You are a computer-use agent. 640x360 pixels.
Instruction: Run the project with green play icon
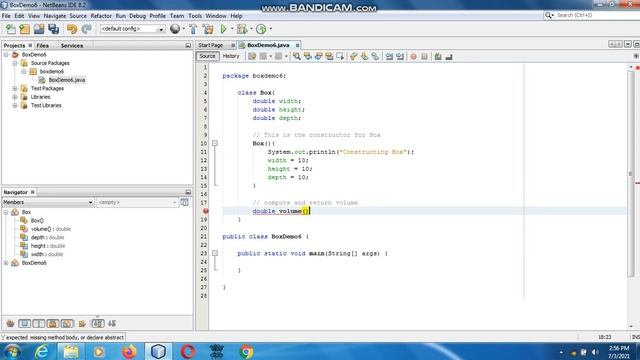tap(223, 29)
